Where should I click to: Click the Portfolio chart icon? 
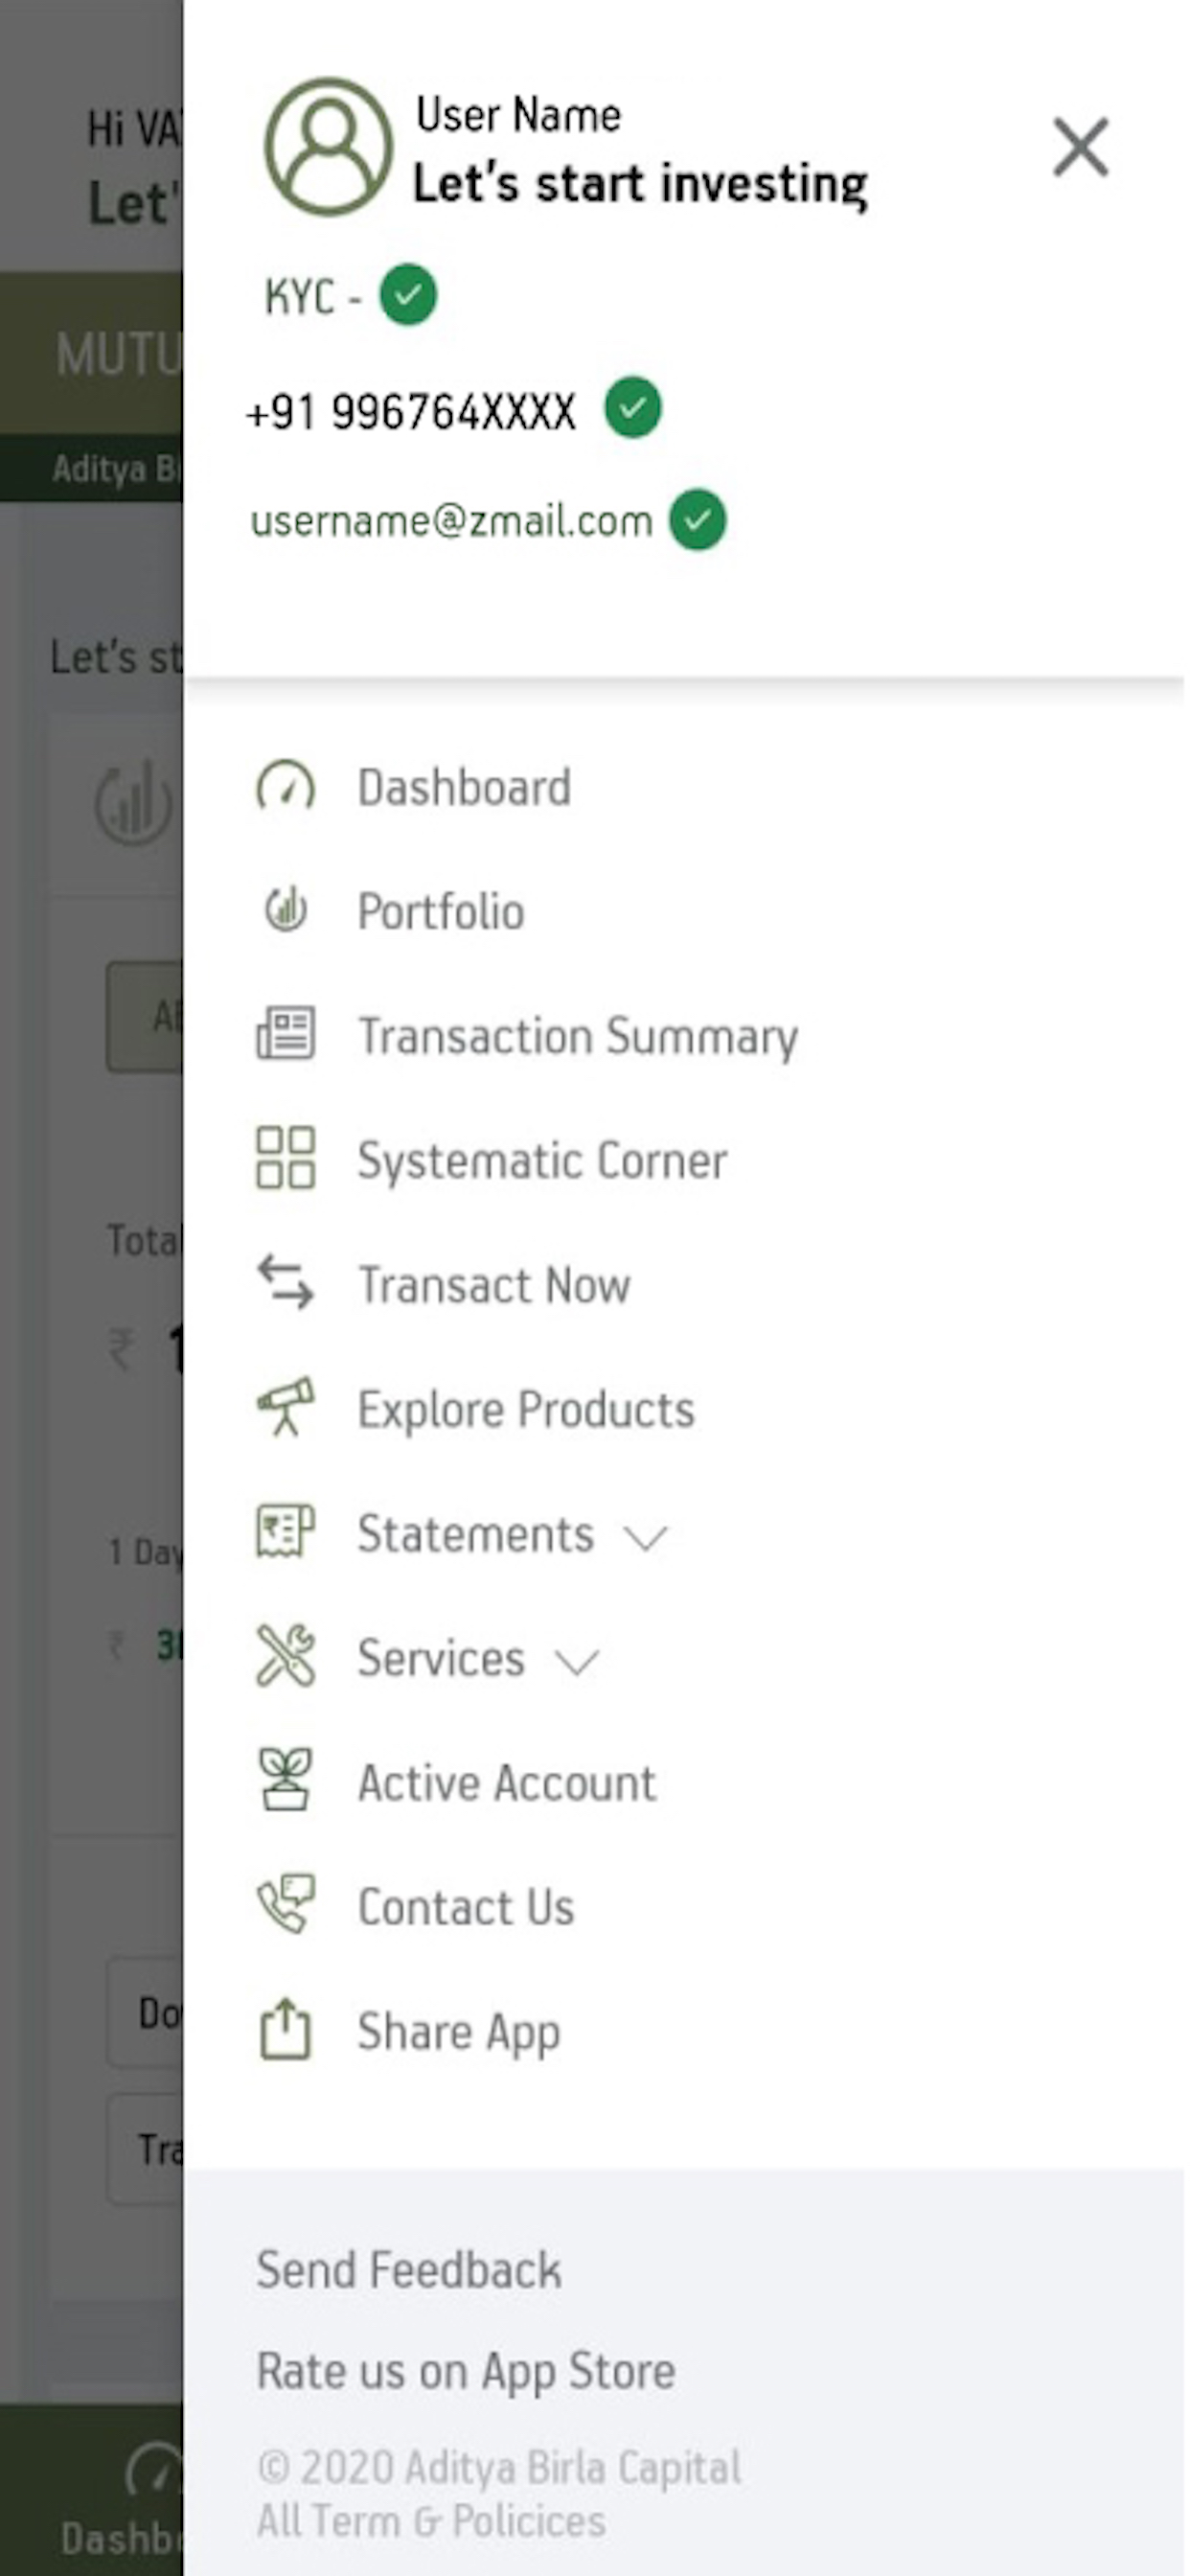click(286, 911)
